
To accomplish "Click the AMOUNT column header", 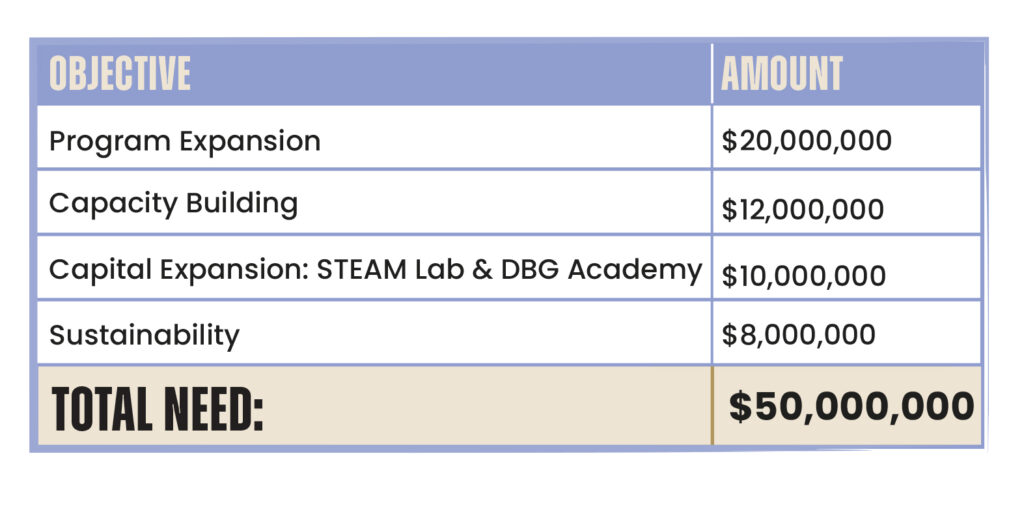I will click(x=782, y=74).
